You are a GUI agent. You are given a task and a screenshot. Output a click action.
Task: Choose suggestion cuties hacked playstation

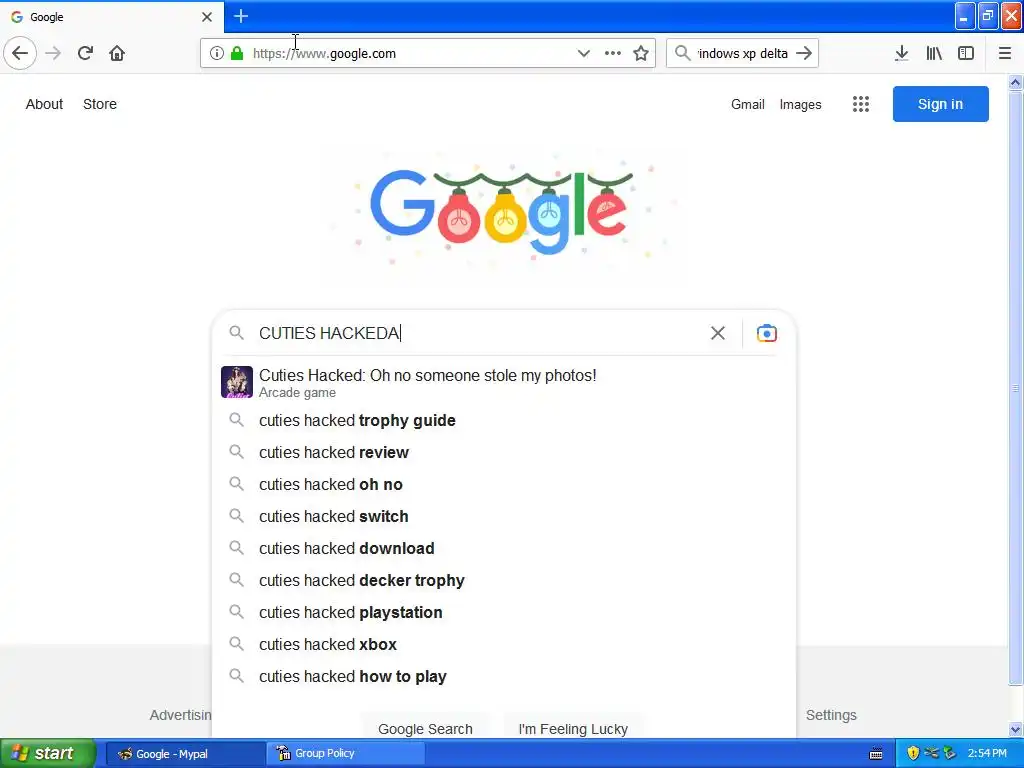click(x=504, y=613)
